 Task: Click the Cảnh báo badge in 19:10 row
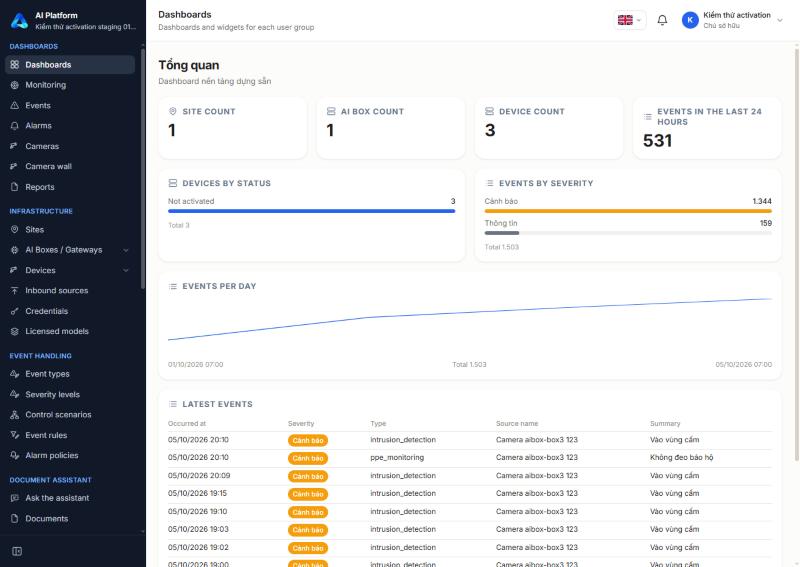308,512
